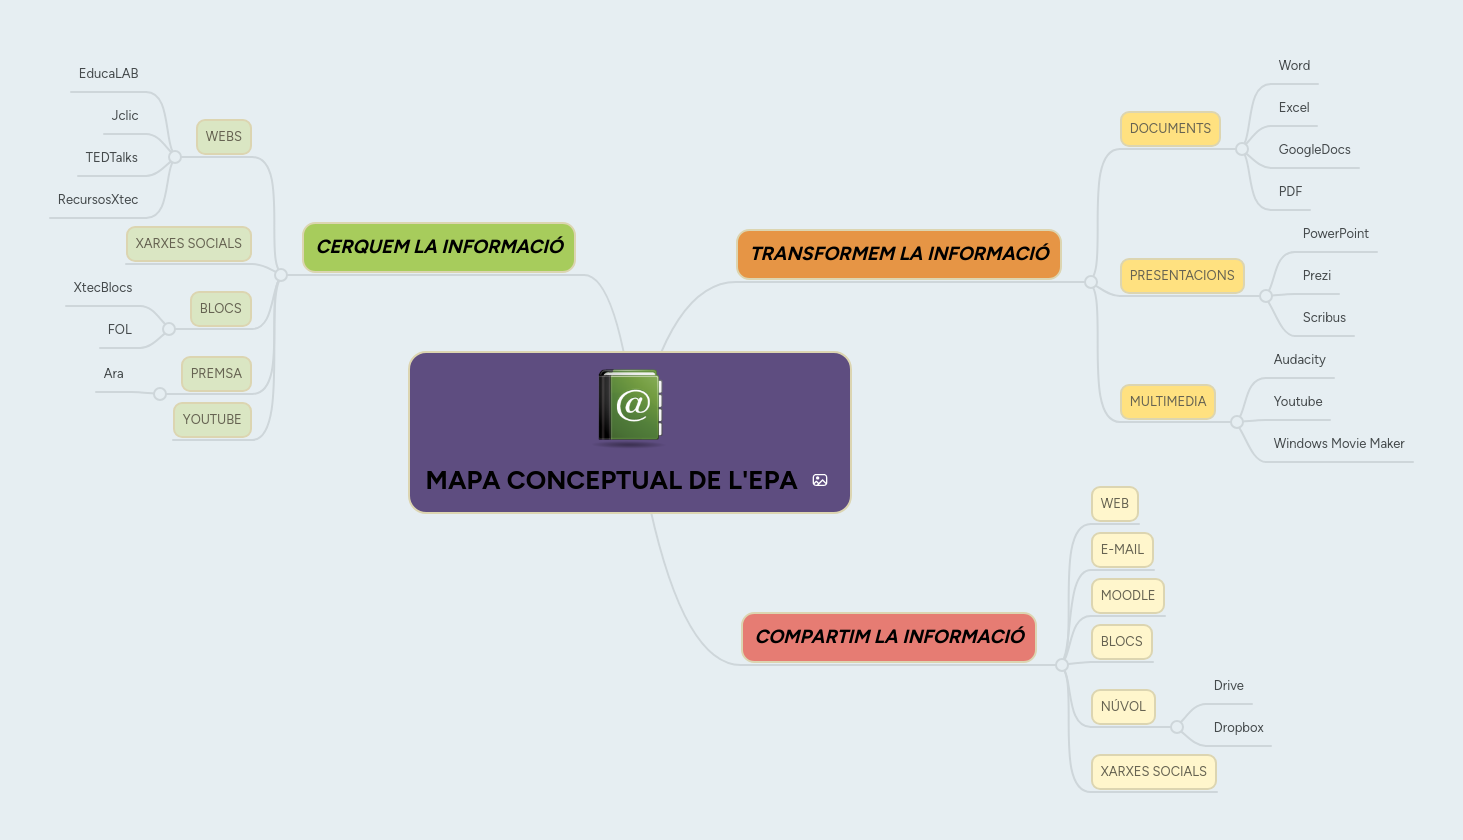1463x840 pixels.
Task: Click the GoogleDocs subtopic label
Action: click(x=1314, y=149)
